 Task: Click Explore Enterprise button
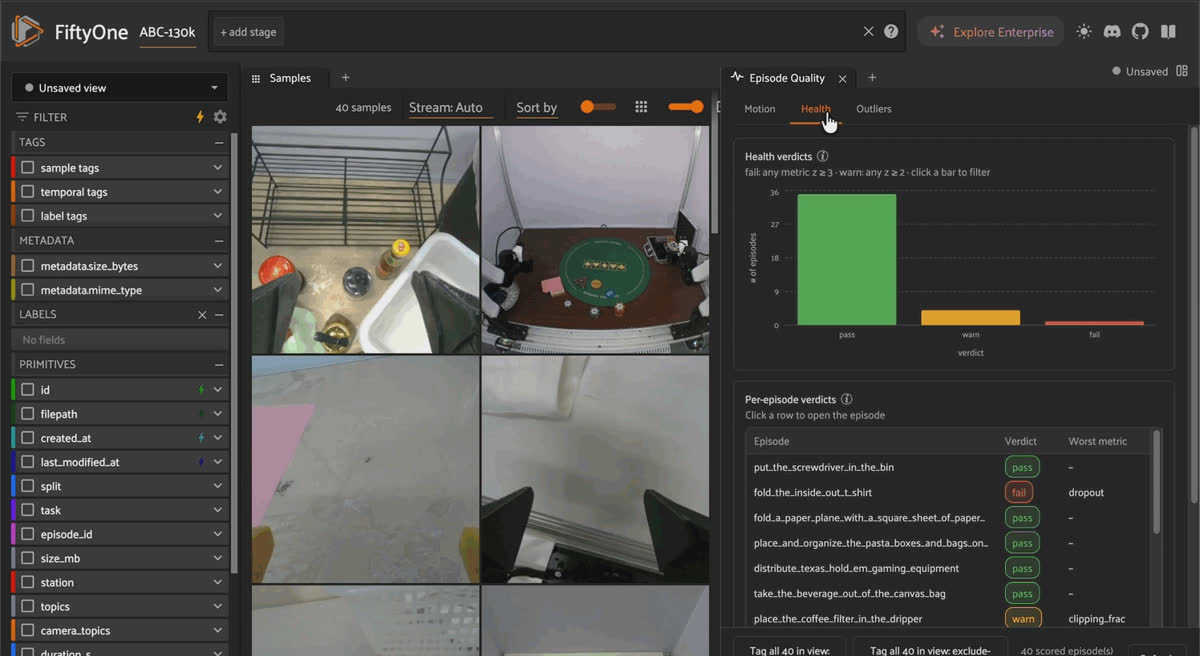(x=991, y=32)
